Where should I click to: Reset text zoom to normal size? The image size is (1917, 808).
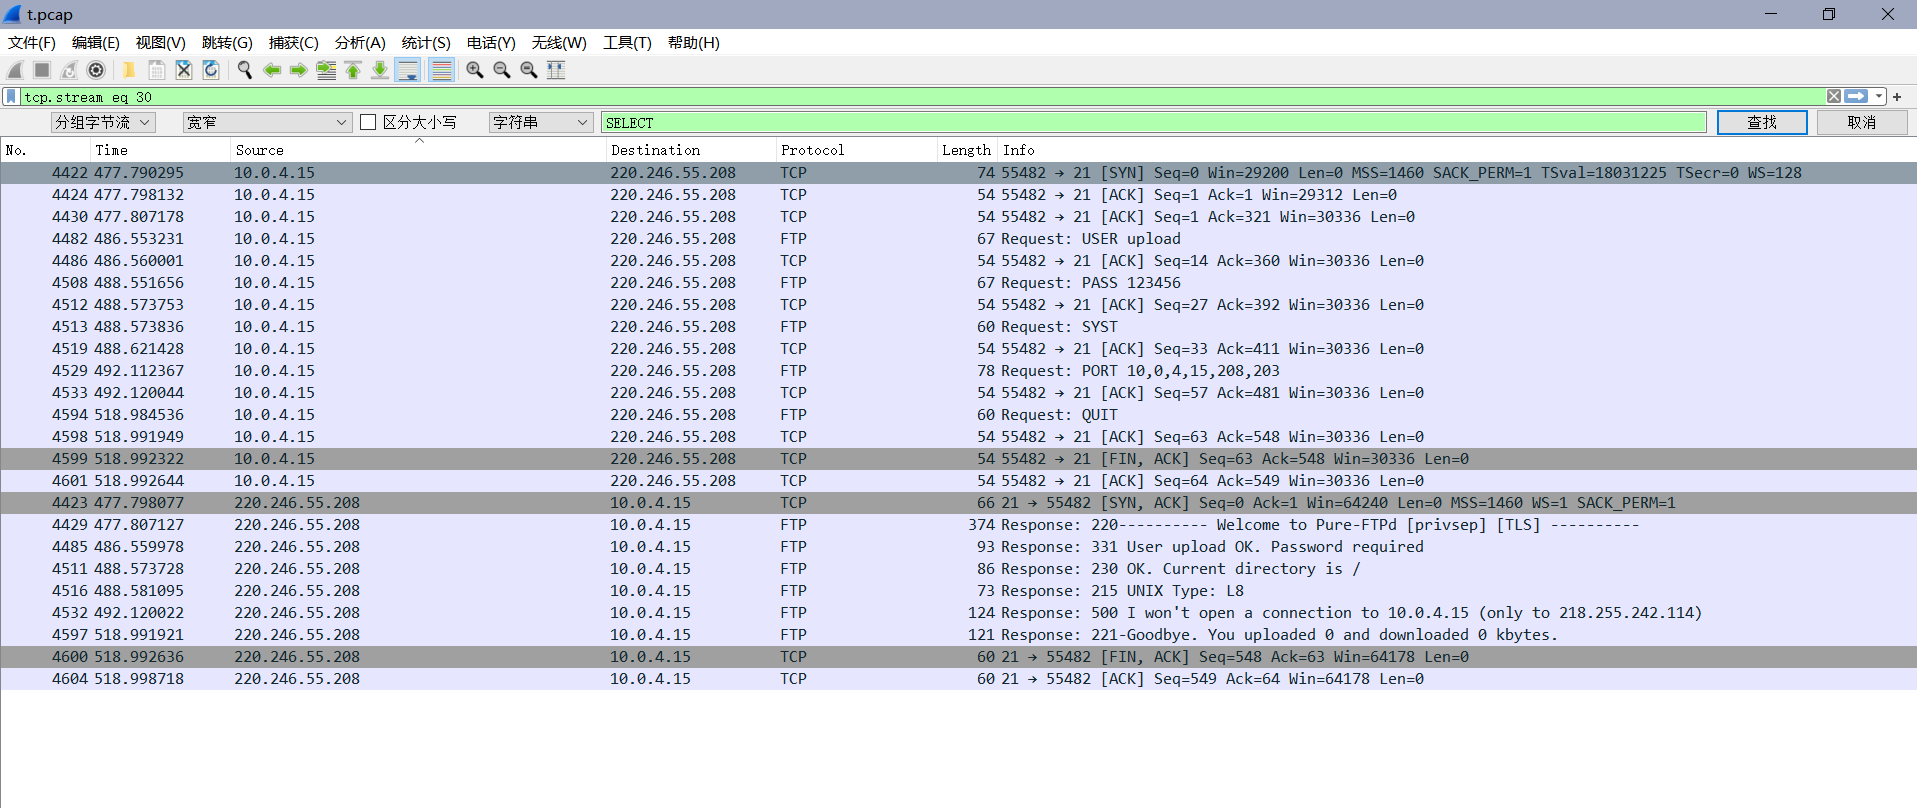pos(529,70)
